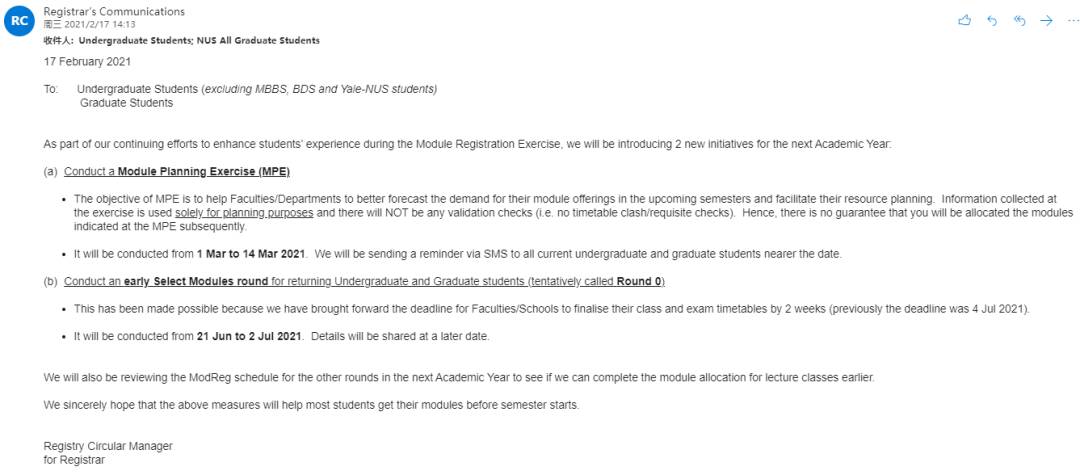Viewport: 1080px width, 475px height.
Task: Click 'Registry Circular Manager' signature line
Action: [x=108, y=445]
